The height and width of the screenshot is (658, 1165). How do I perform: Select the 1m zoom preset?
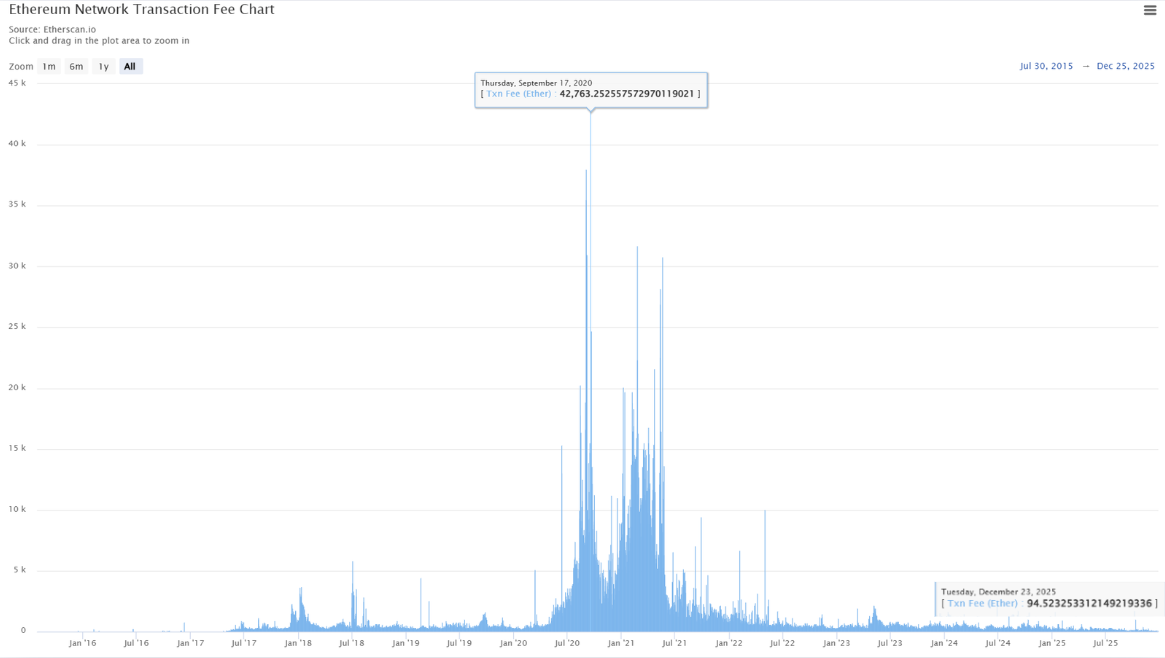coord(49,66)
